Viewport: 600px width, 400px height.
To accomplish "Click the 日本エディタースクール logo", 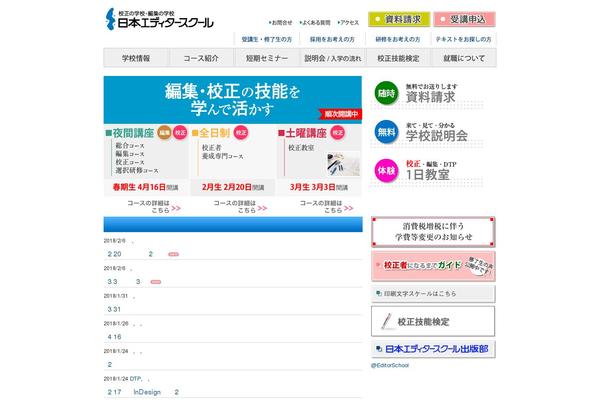I will [159, 19].
